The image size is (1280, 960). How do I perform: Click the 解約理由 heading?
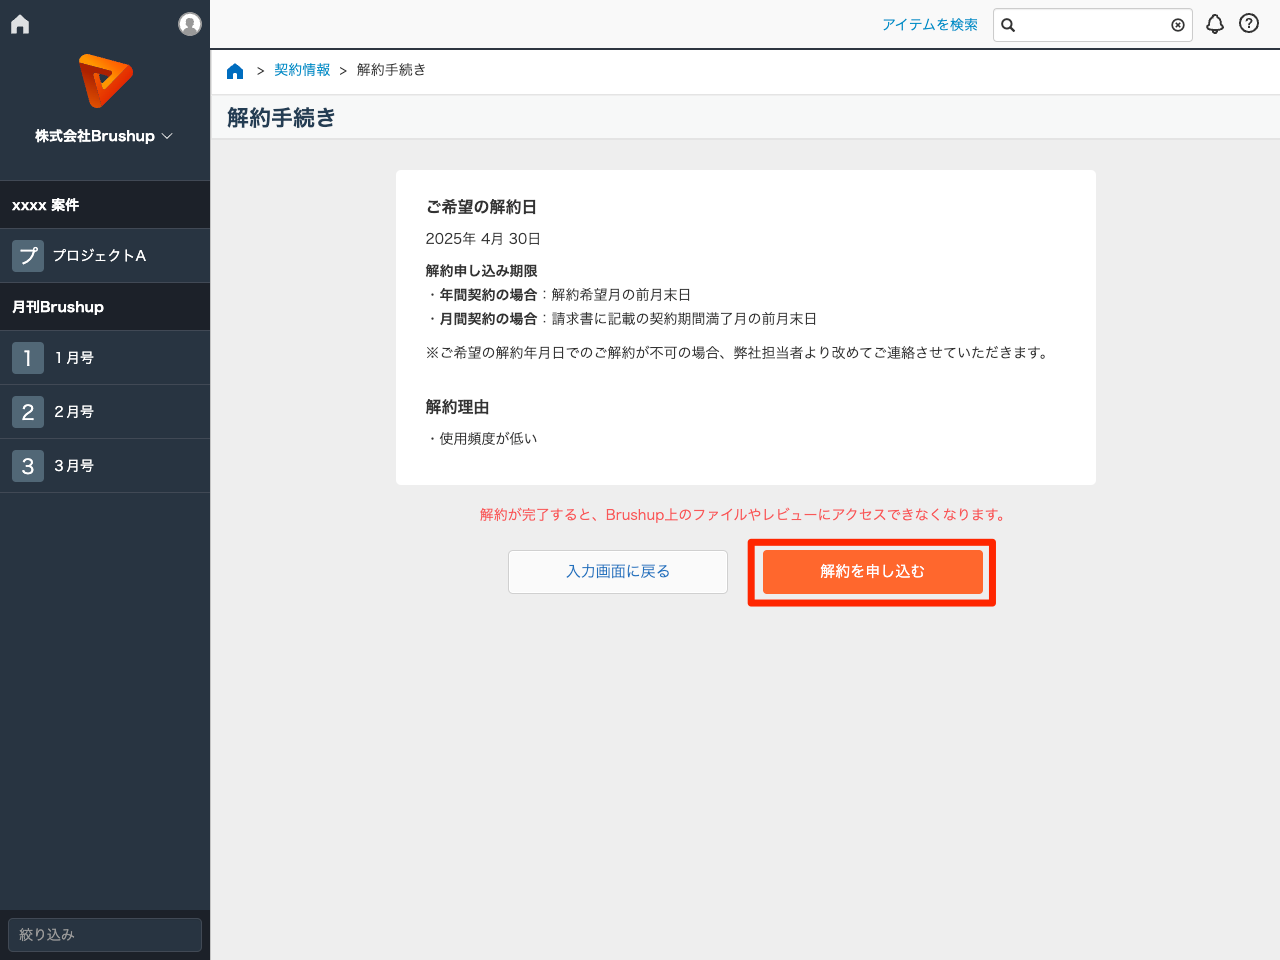[x=457, y=407]
